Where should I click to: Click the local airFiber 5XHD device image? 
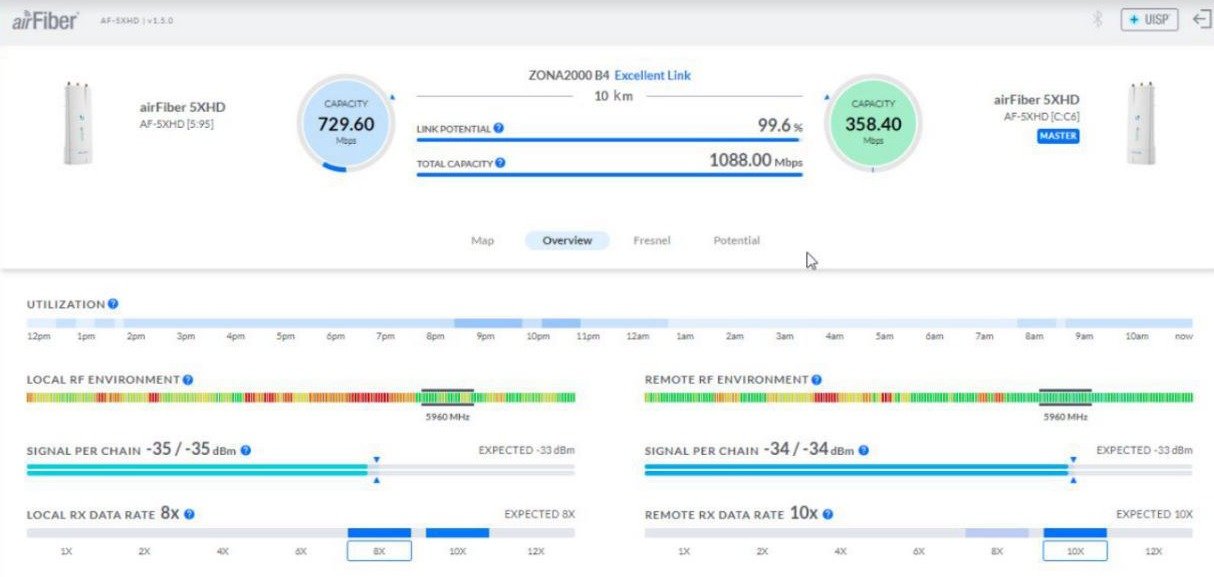(x=77, y=122)
